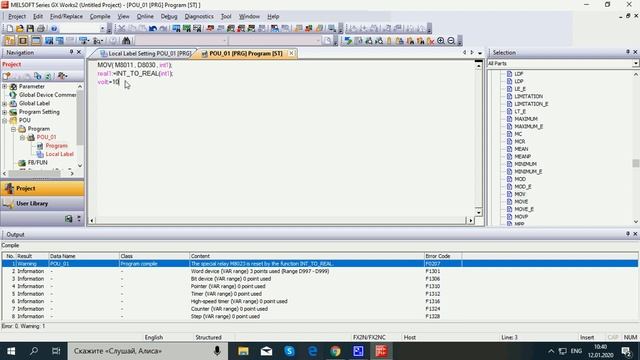The height and width of the screenshot is (360, 640).
Task: Click the Zoom In magnifier icon
Action: click(441, 40)
